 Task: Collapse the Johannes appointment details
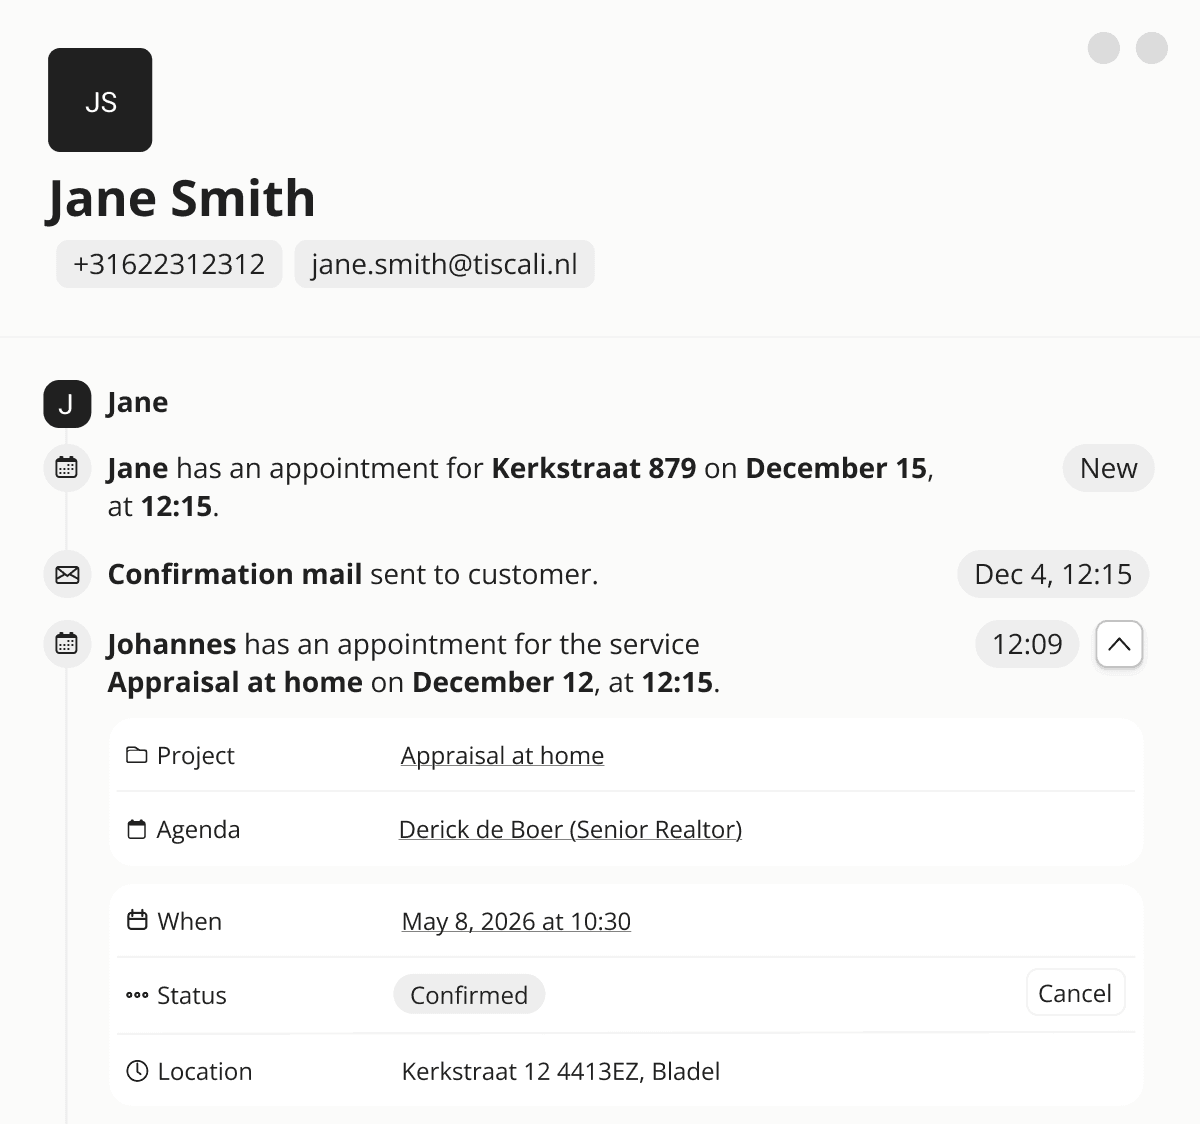pos(1119,644)
